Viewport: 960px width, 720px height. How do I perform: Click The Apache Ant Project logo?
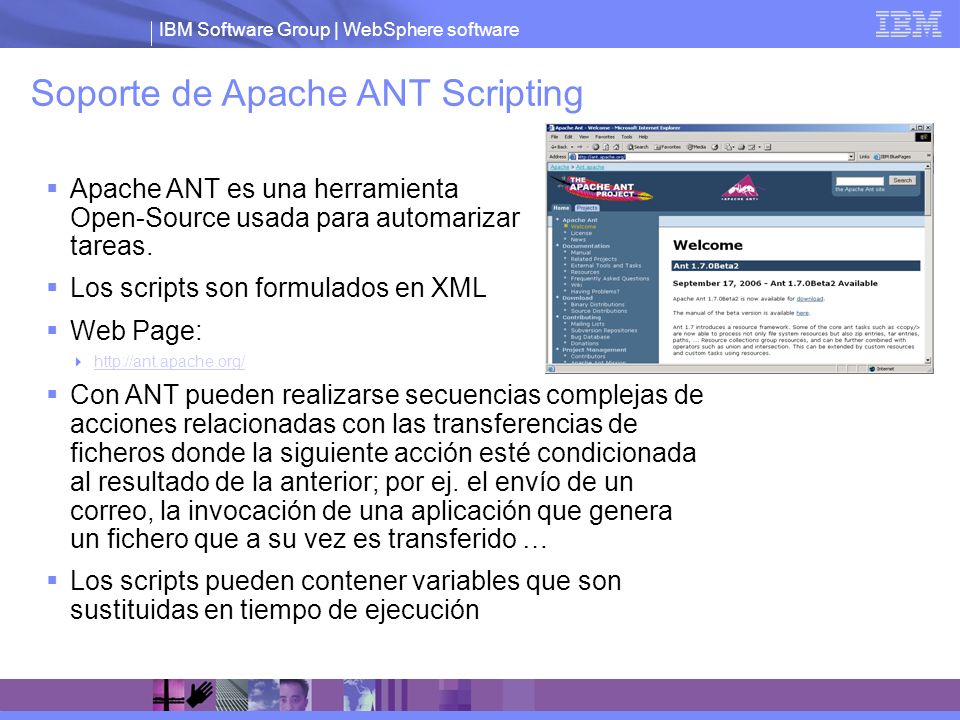(x=601, y=187)
